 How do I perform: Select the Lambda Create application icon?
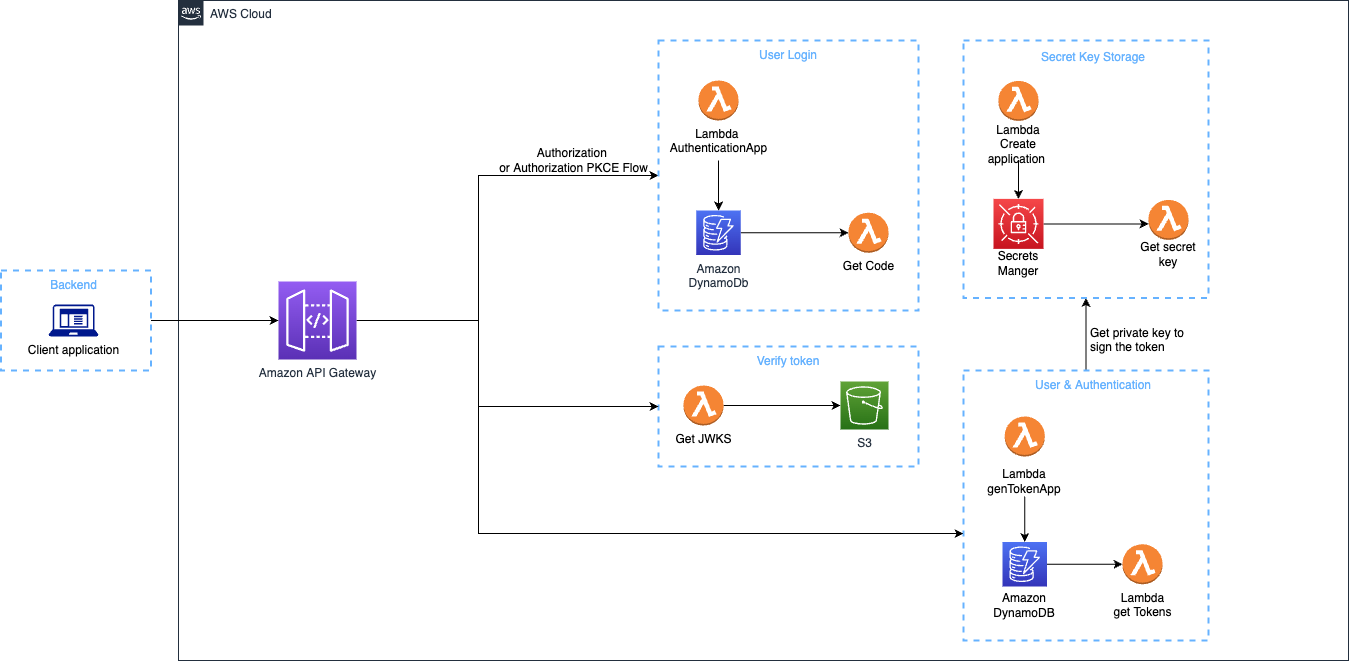coord(1018,101)
